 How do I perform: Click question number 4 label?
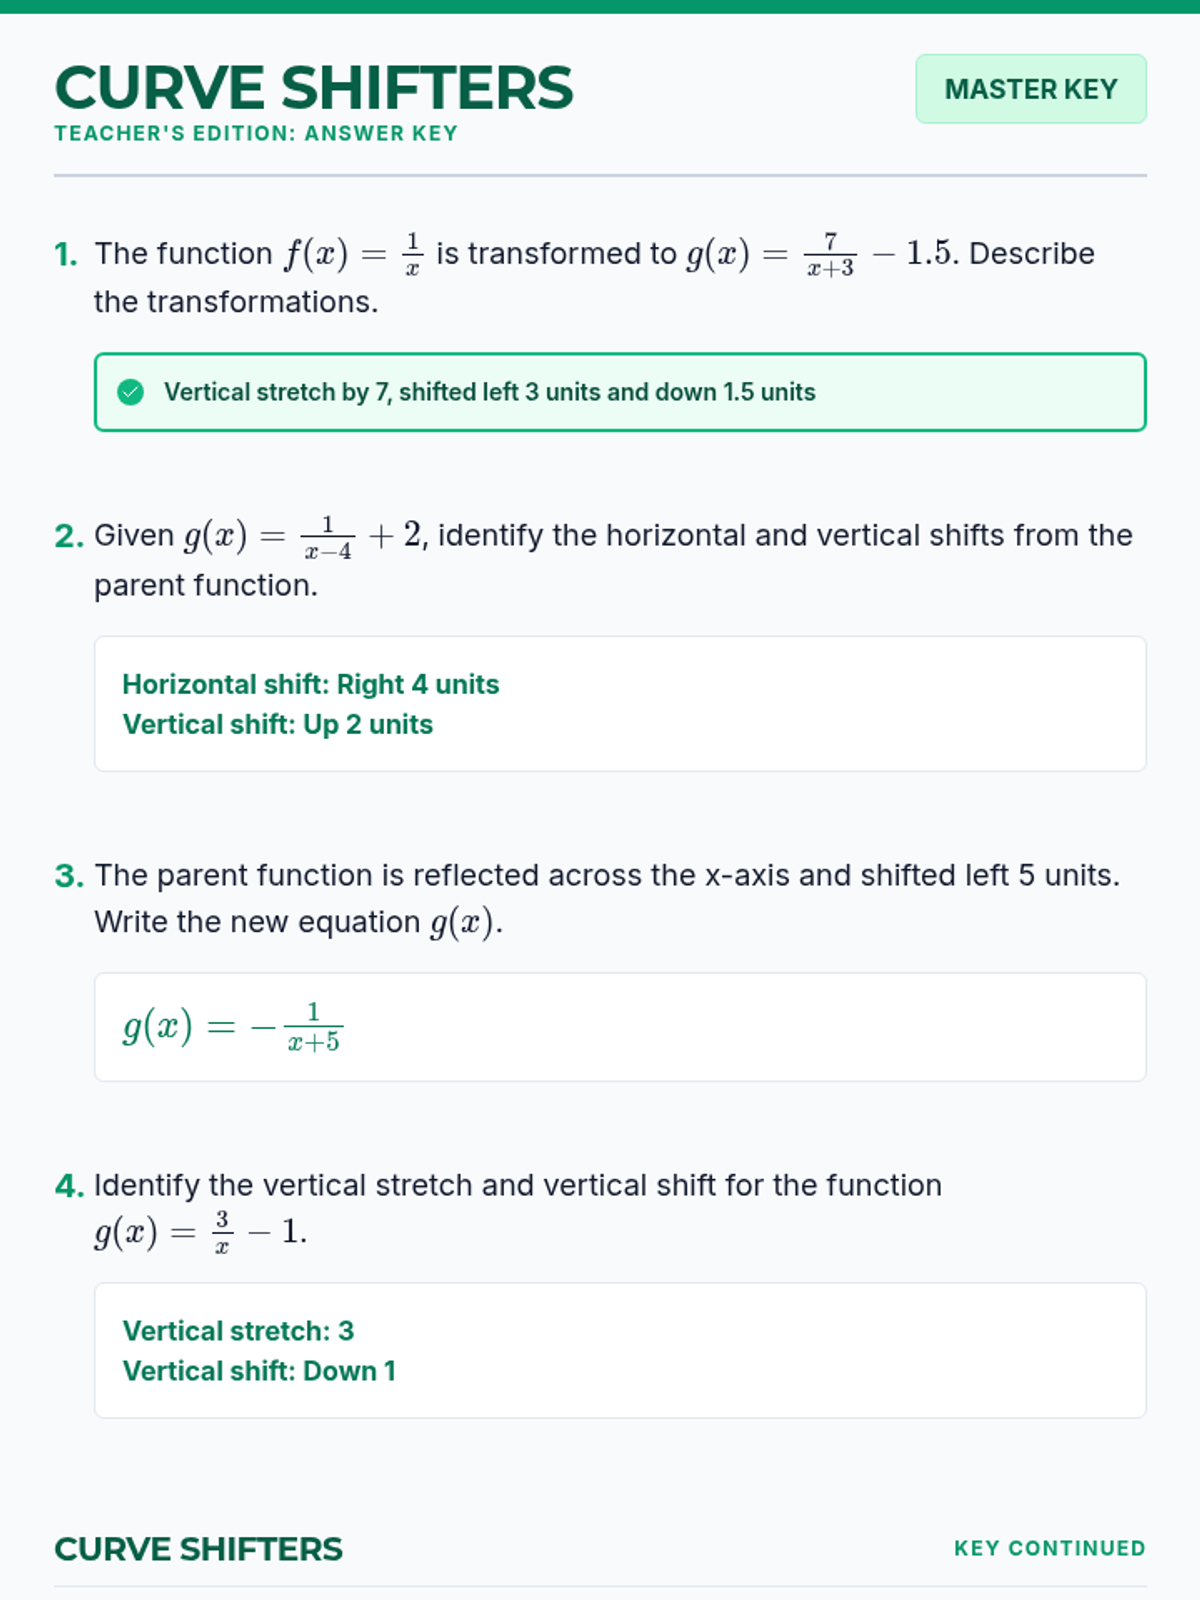[x=69, y=1186]
